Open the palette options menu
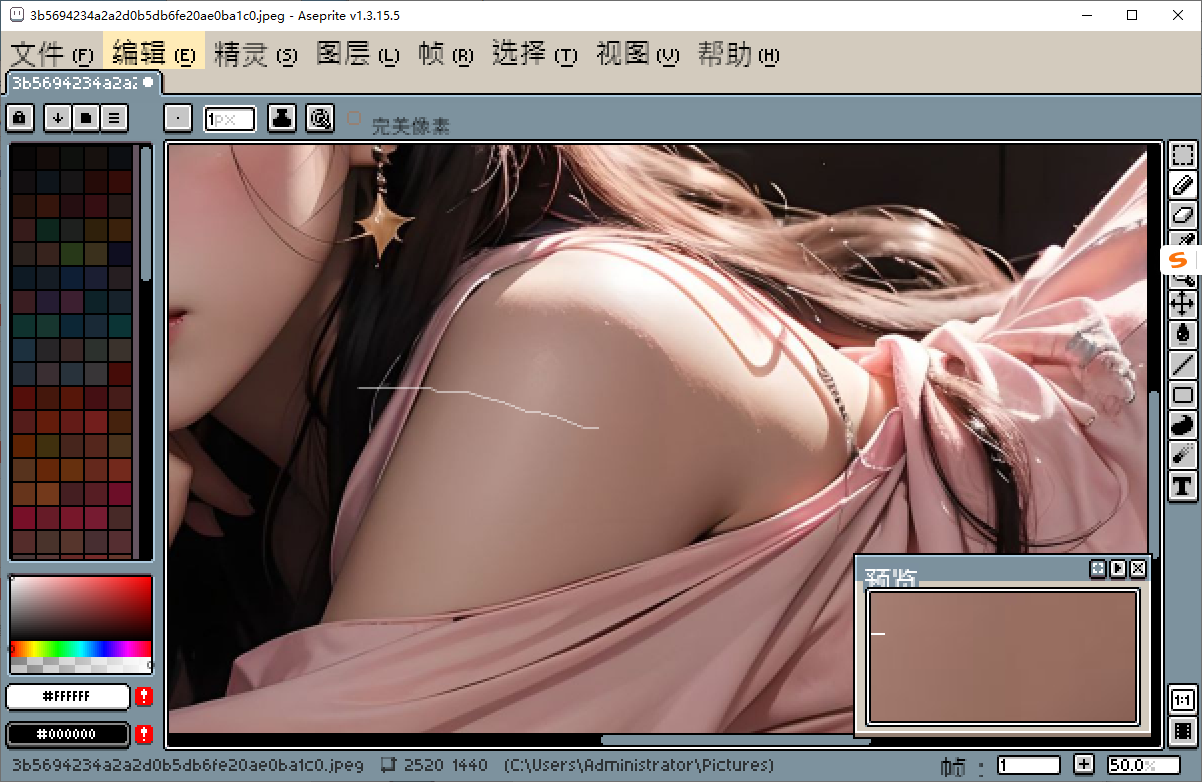Screen dimensions: 1202x782 113,118
